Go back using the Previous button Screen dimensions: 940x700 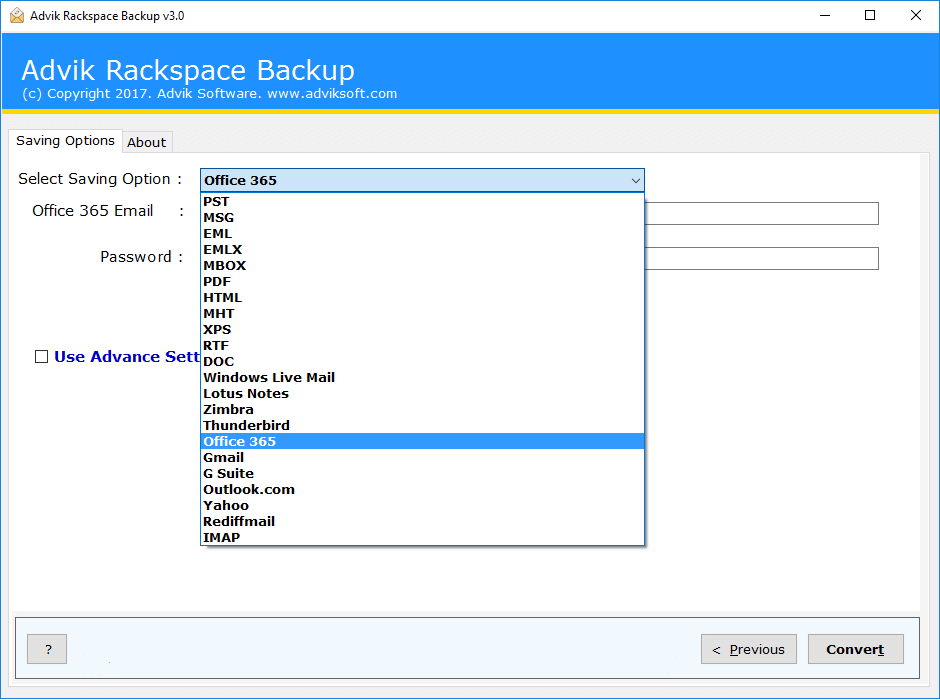point(748,649)
